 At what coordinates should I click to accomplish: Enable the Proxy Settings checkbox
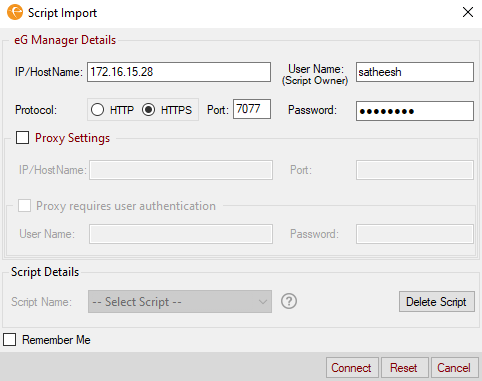[22, 137]
